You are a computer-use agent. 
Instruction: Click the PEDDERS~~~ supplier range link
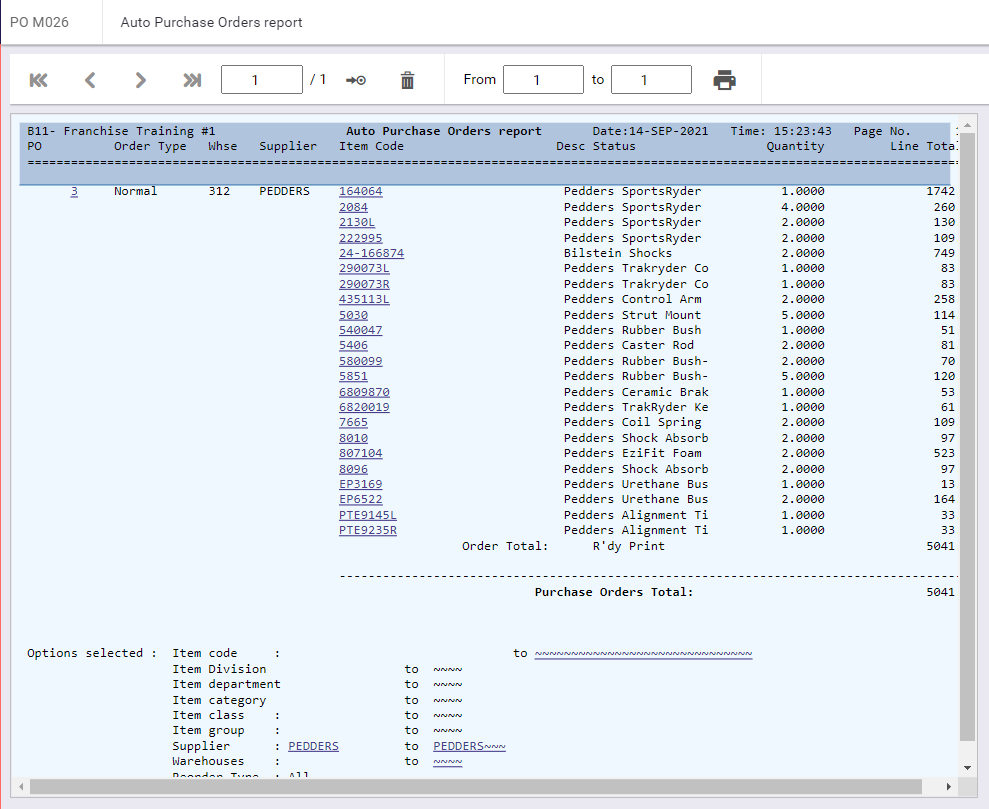(x=469, y=746)
